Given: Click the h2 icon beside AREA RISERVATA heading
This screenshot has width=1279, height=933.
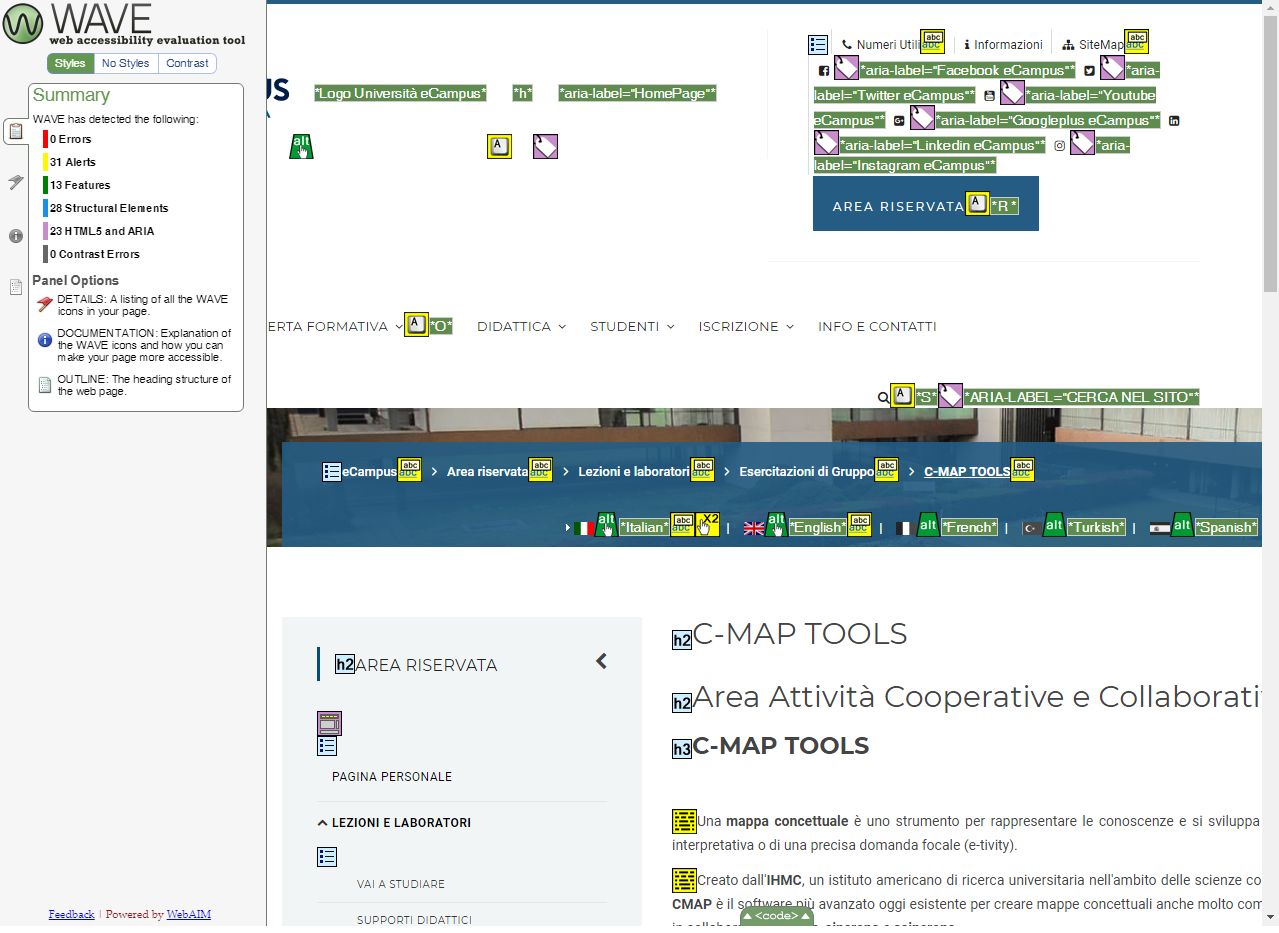Looking at the screenshot, I should point(345,664).
